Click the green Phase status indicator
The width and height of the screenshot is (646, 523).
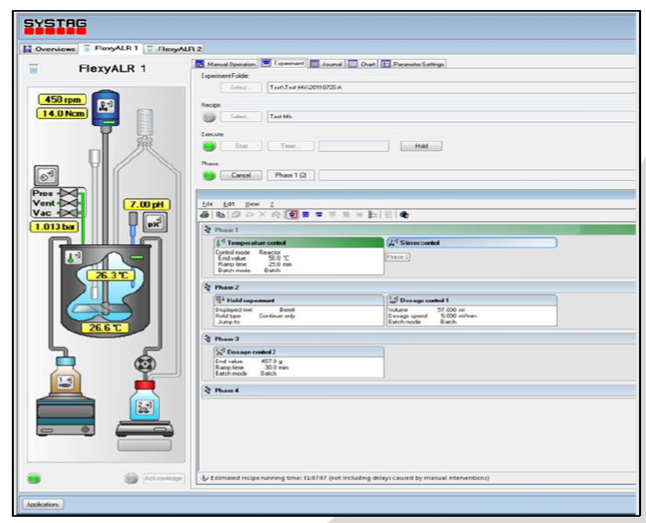click(x=209, y=175)
